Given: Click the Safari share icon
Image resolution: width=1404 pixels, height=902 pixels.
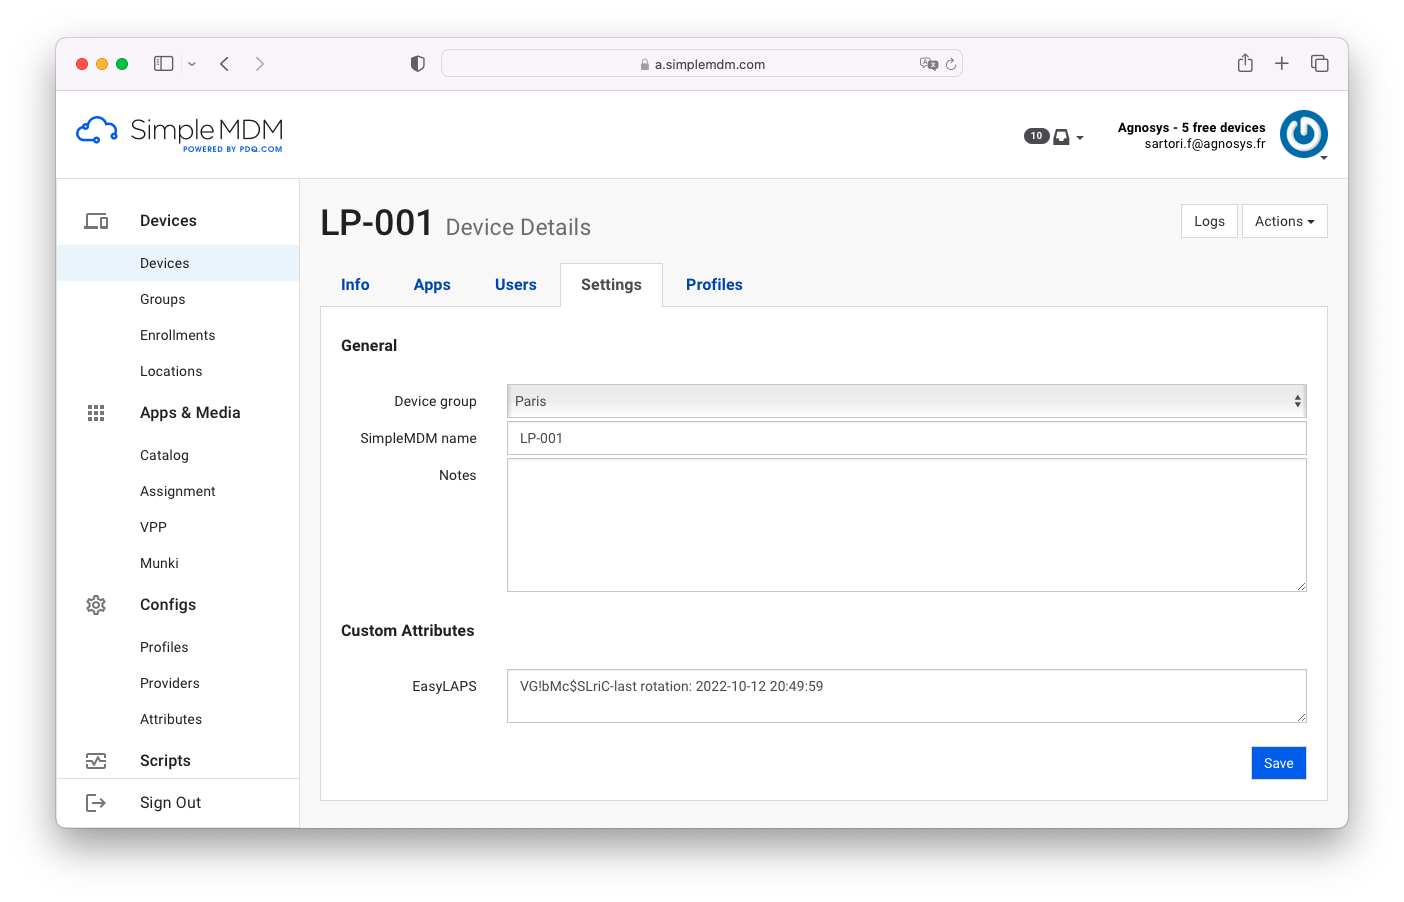Looking at the screenshot, I should (x=1245, y=62).
